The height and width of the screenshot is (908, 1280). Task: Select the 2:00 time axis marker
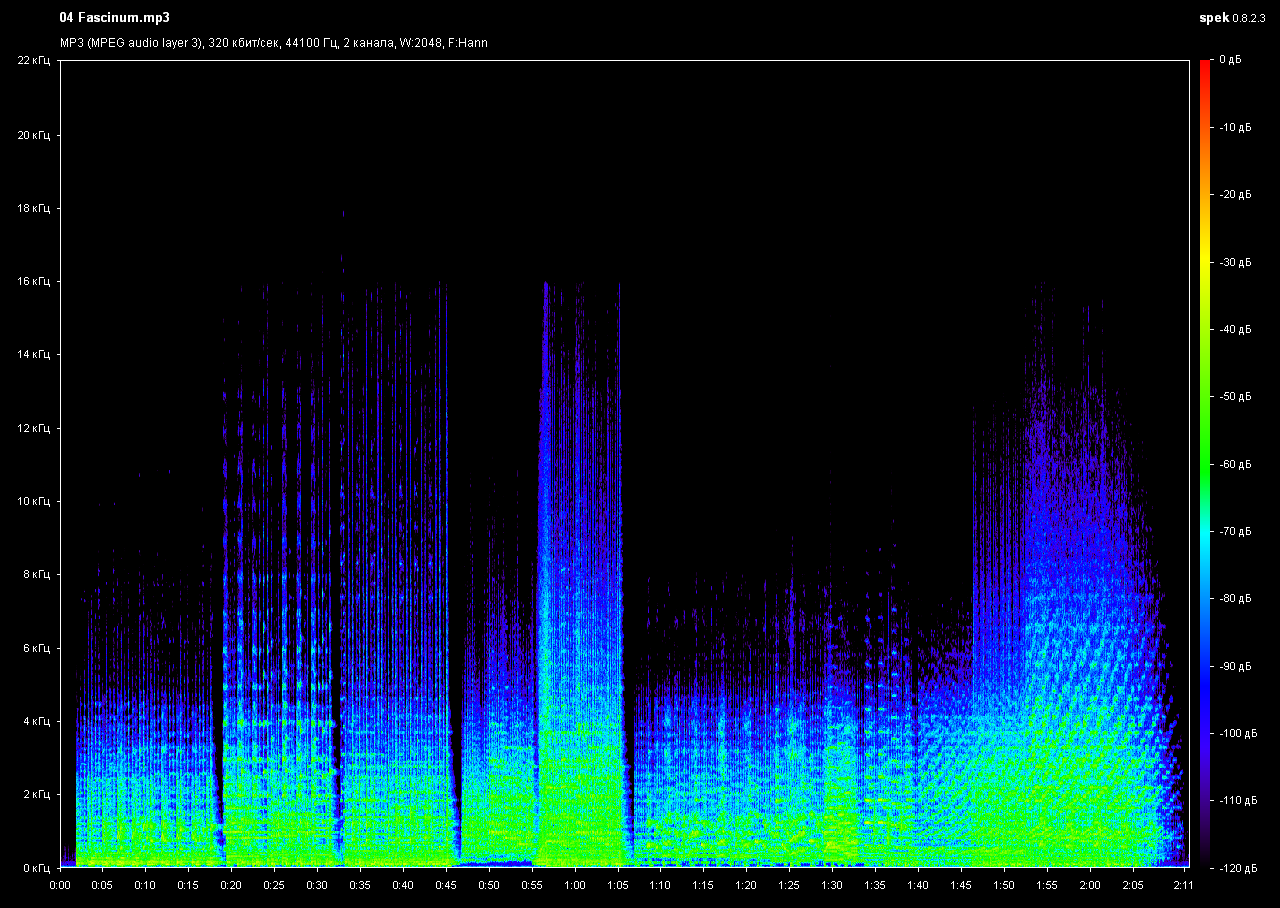coord(1089,885)
